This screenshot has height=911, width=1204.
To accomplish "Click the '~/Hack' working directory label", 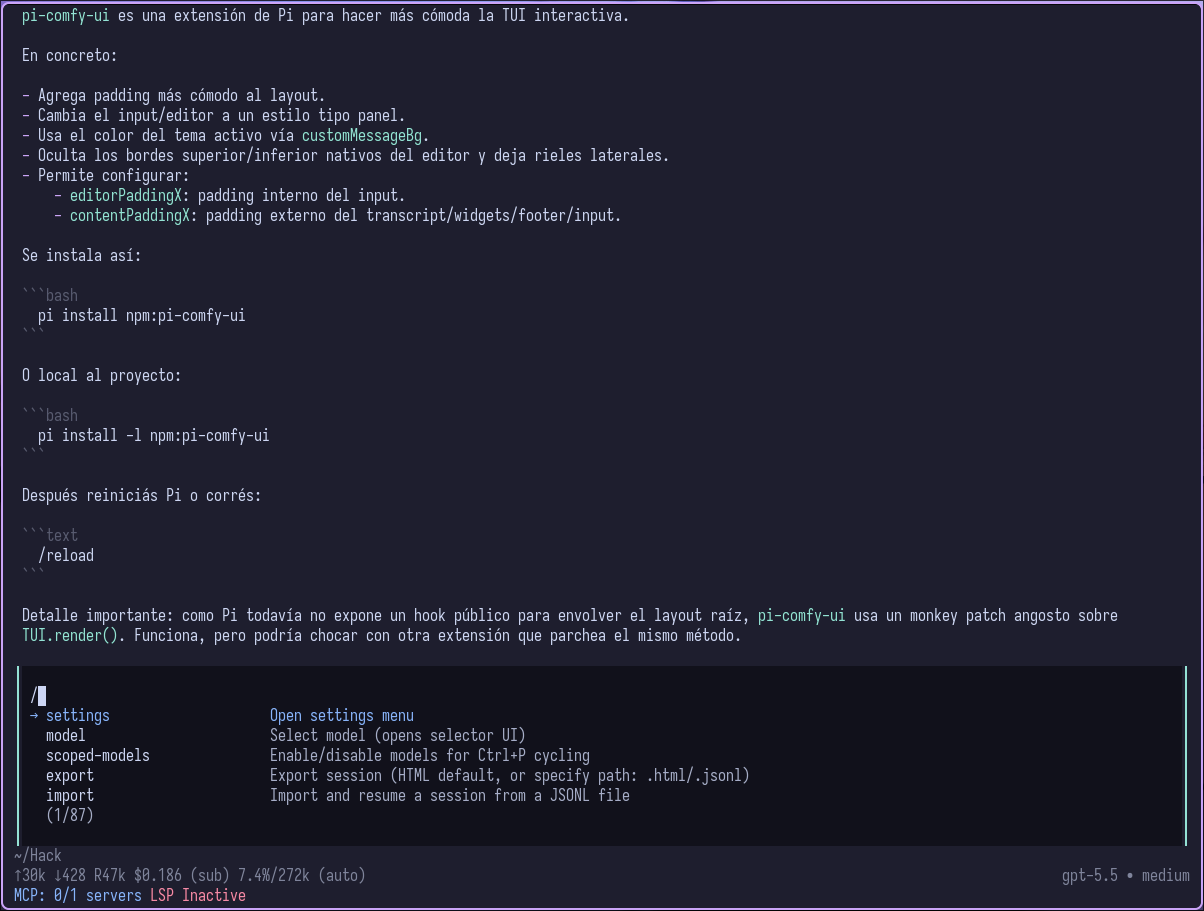I will (38, 856).
